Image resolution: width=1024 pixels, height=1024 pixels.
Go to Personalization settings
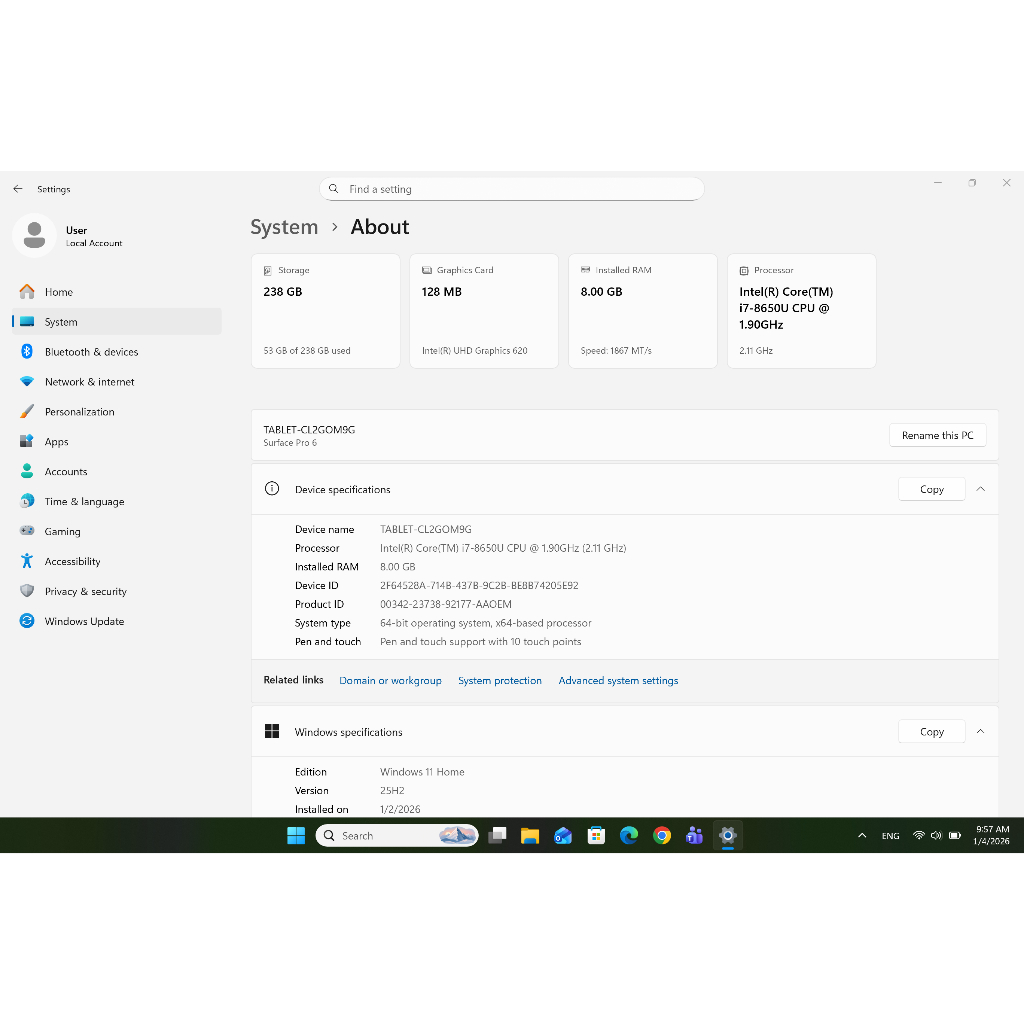tap(79, 412)
